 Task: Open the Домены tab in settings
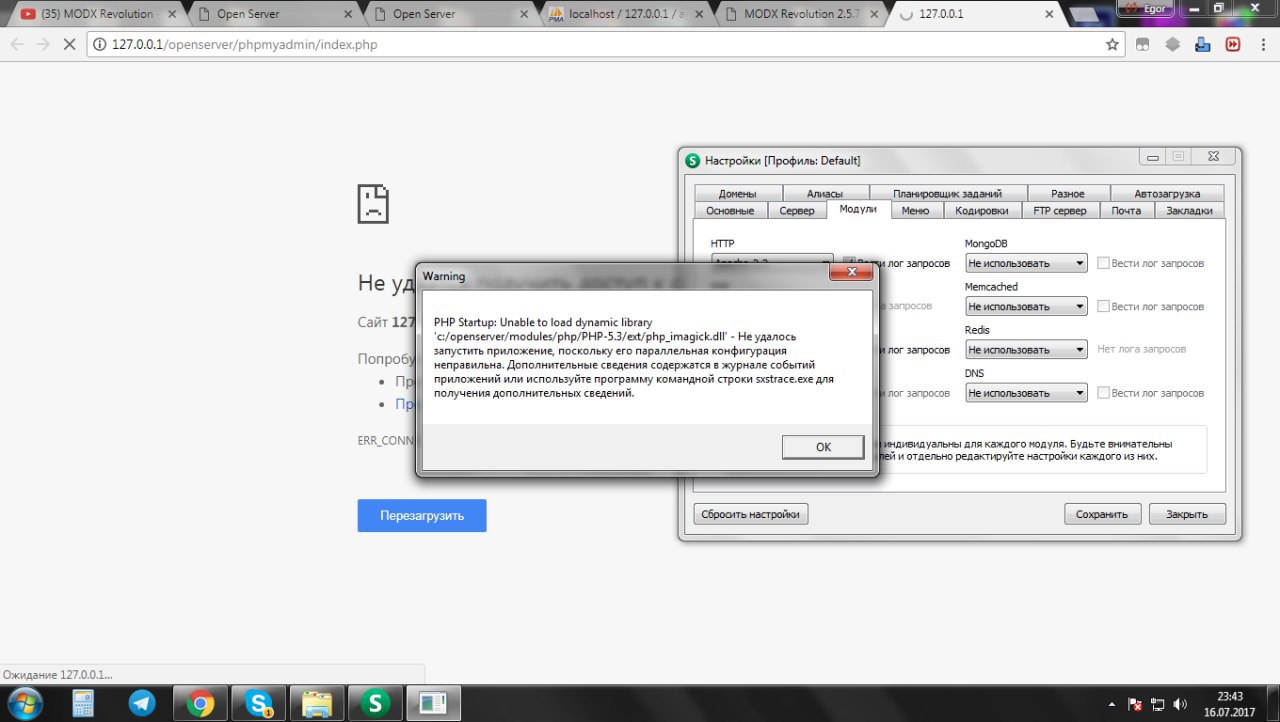coord(737,193)
